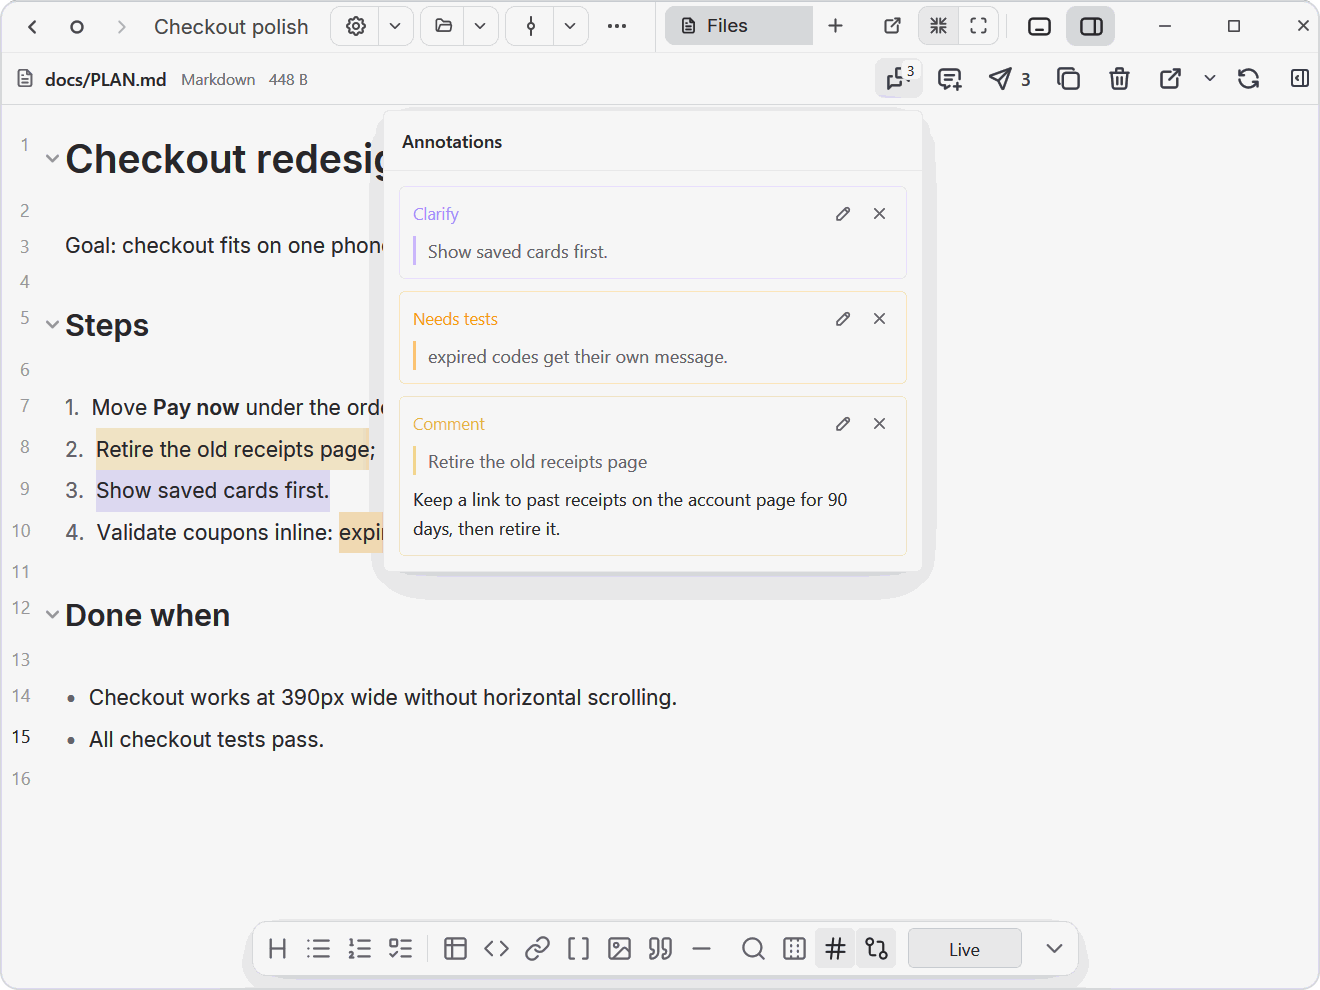The width and height of the screenshot is (1320, 990).
Task: Click the Comment annotation label
Action: coord(449,424)
